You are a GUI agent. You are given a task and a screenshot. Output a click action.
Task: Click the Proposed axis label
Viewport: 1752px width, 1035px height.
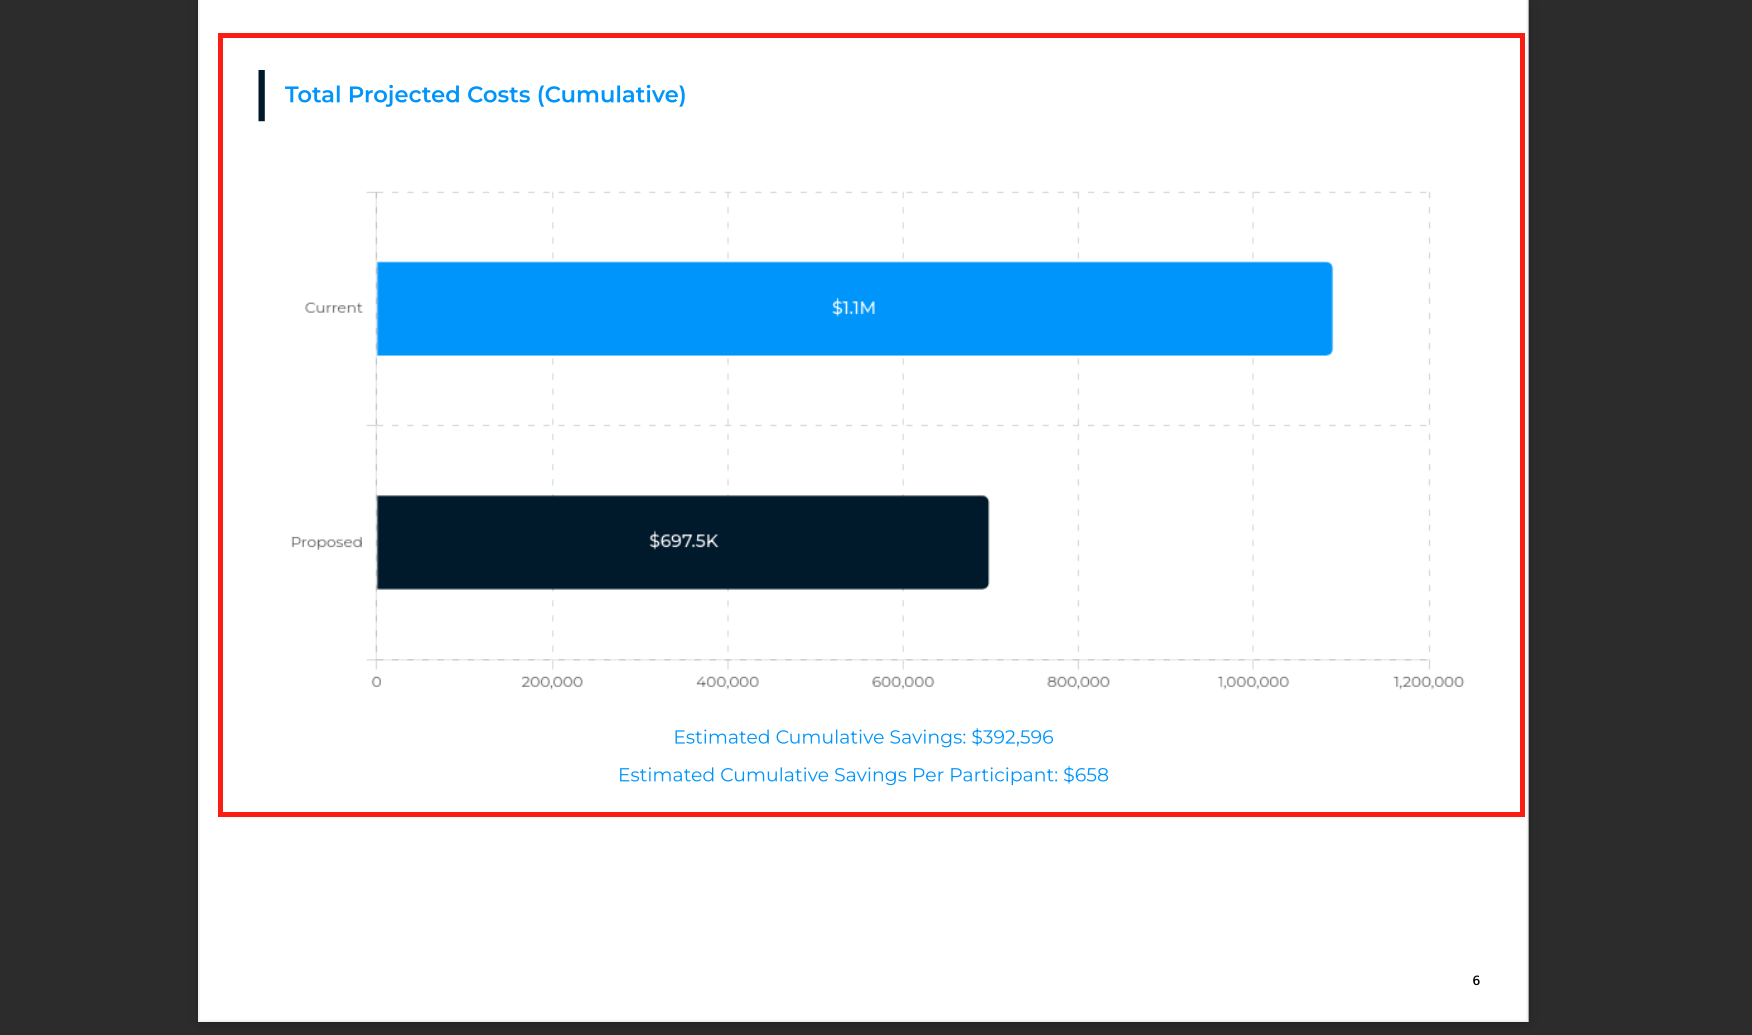coord(326,542)
